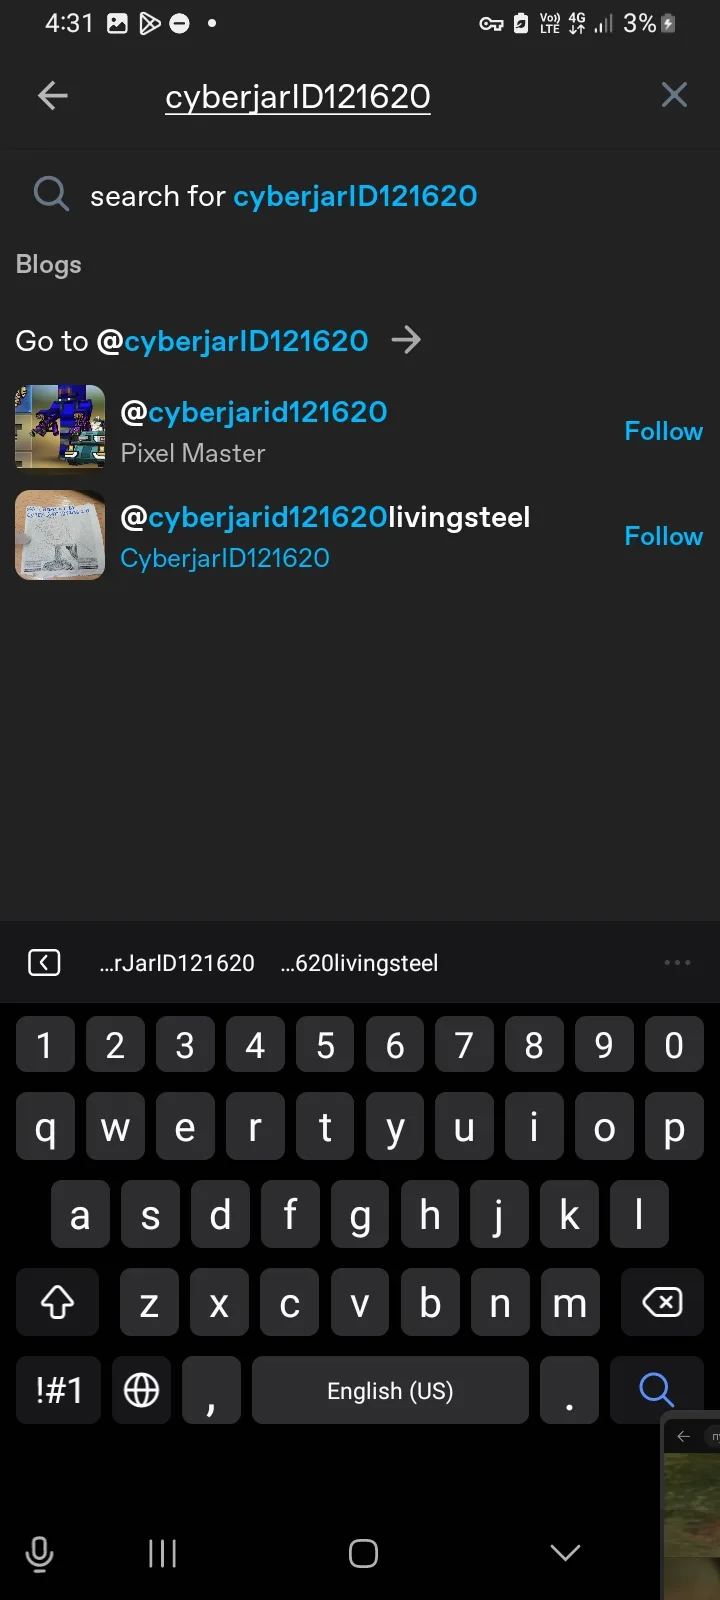
Task: Tap the magnifier icon beside search suggestion
Action: [x=51, y=194]
